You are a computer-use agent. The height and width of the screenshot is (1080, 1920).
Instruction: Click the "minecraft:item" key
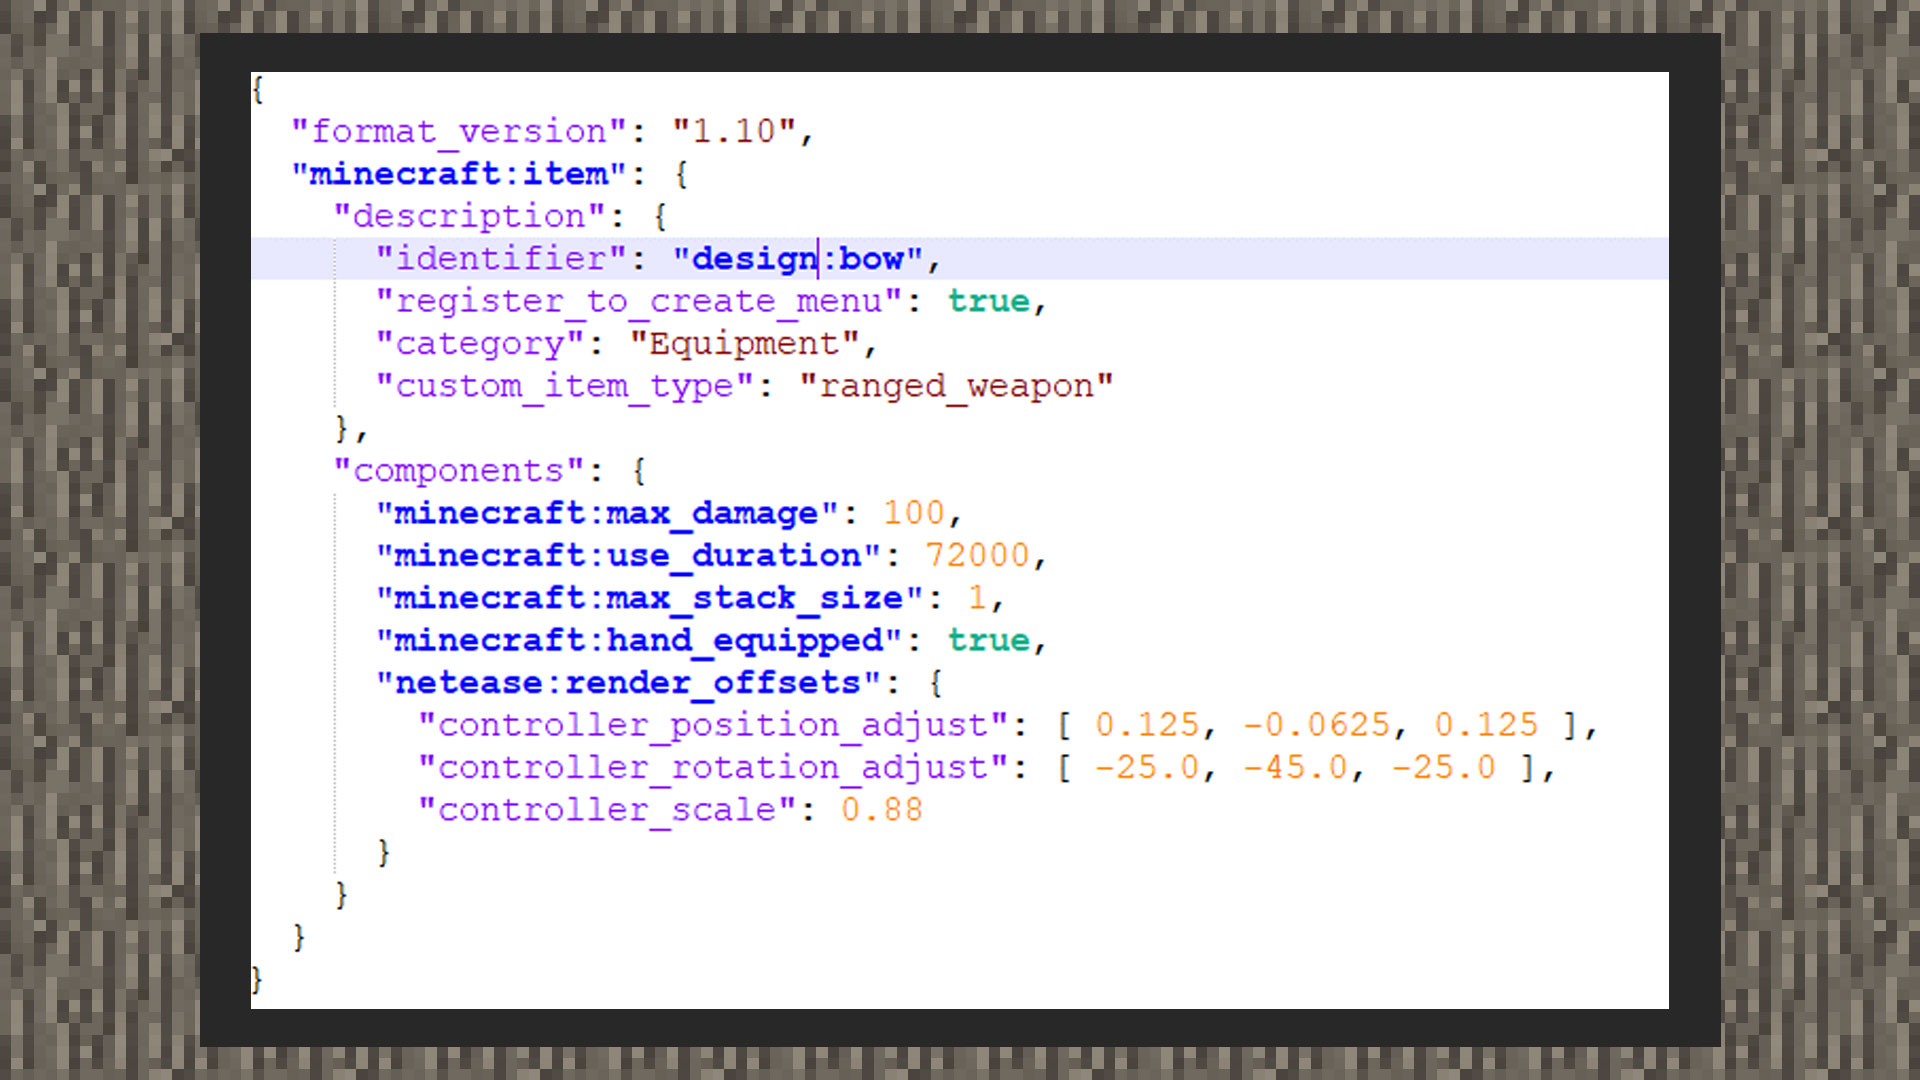[459, 174]
